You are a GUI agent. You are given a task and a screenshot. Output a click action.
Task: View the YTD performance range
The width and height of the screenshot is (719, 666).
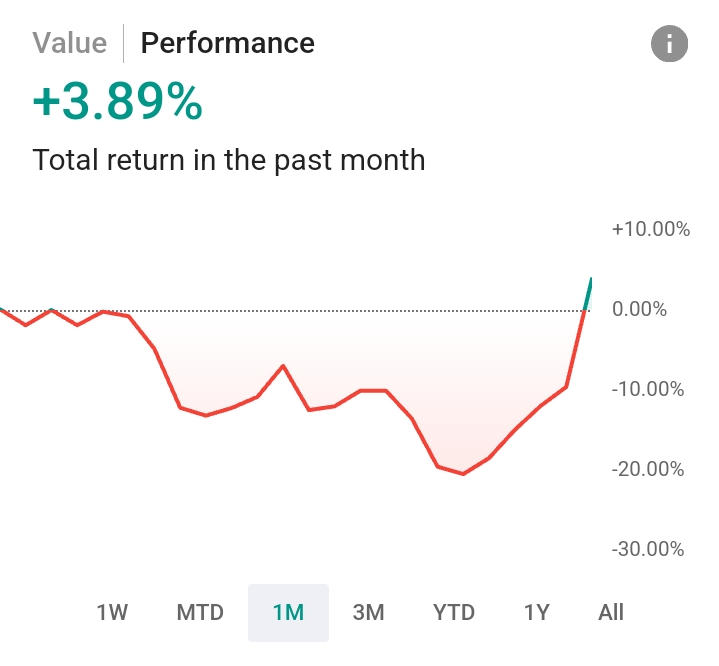tap(453, 612)
